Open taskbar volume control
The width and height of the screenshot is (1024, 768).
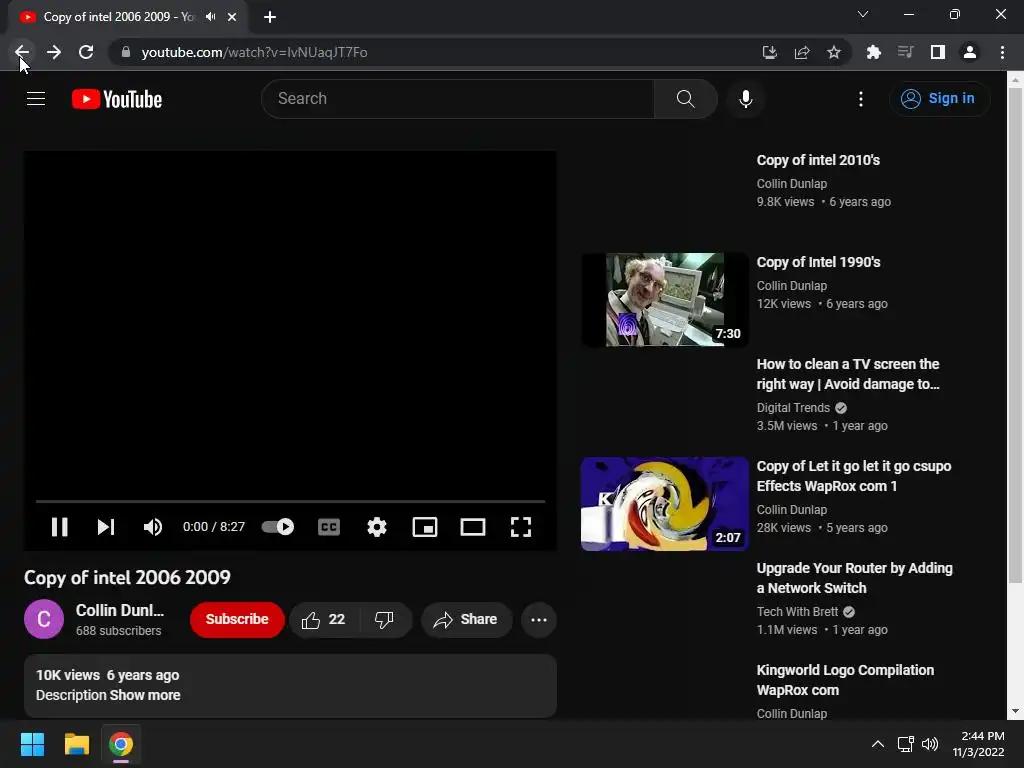930,744
